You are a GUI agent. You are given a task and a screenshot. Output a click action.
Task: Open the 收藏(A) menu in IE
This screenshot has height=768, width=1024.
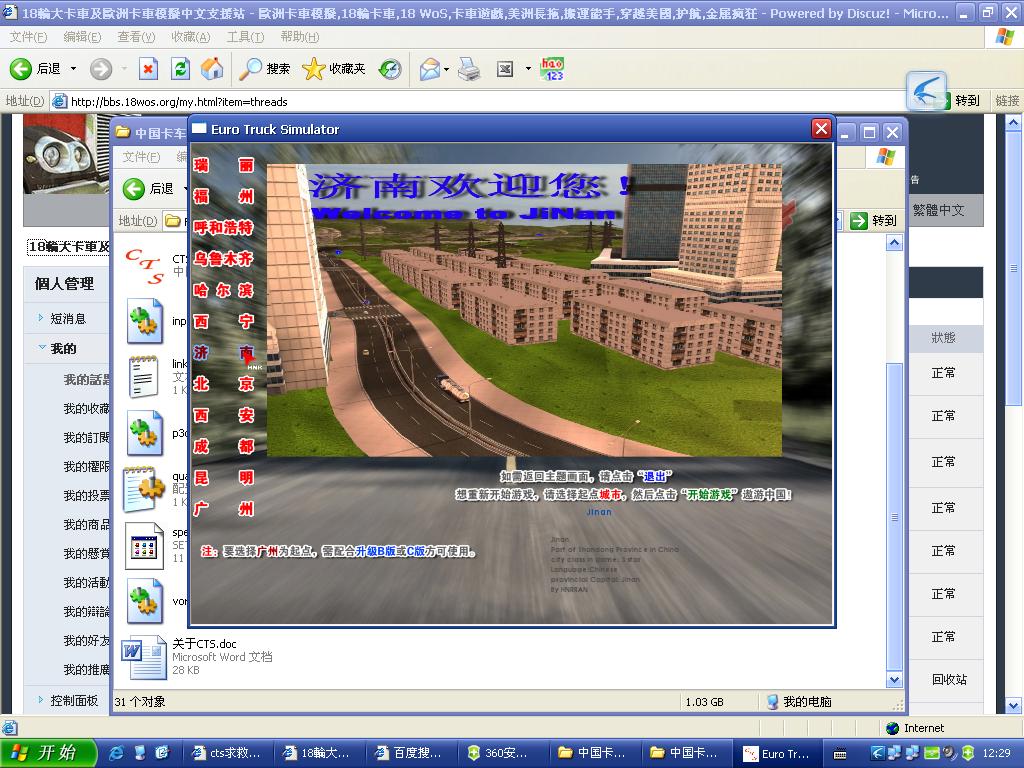point(190,37)
